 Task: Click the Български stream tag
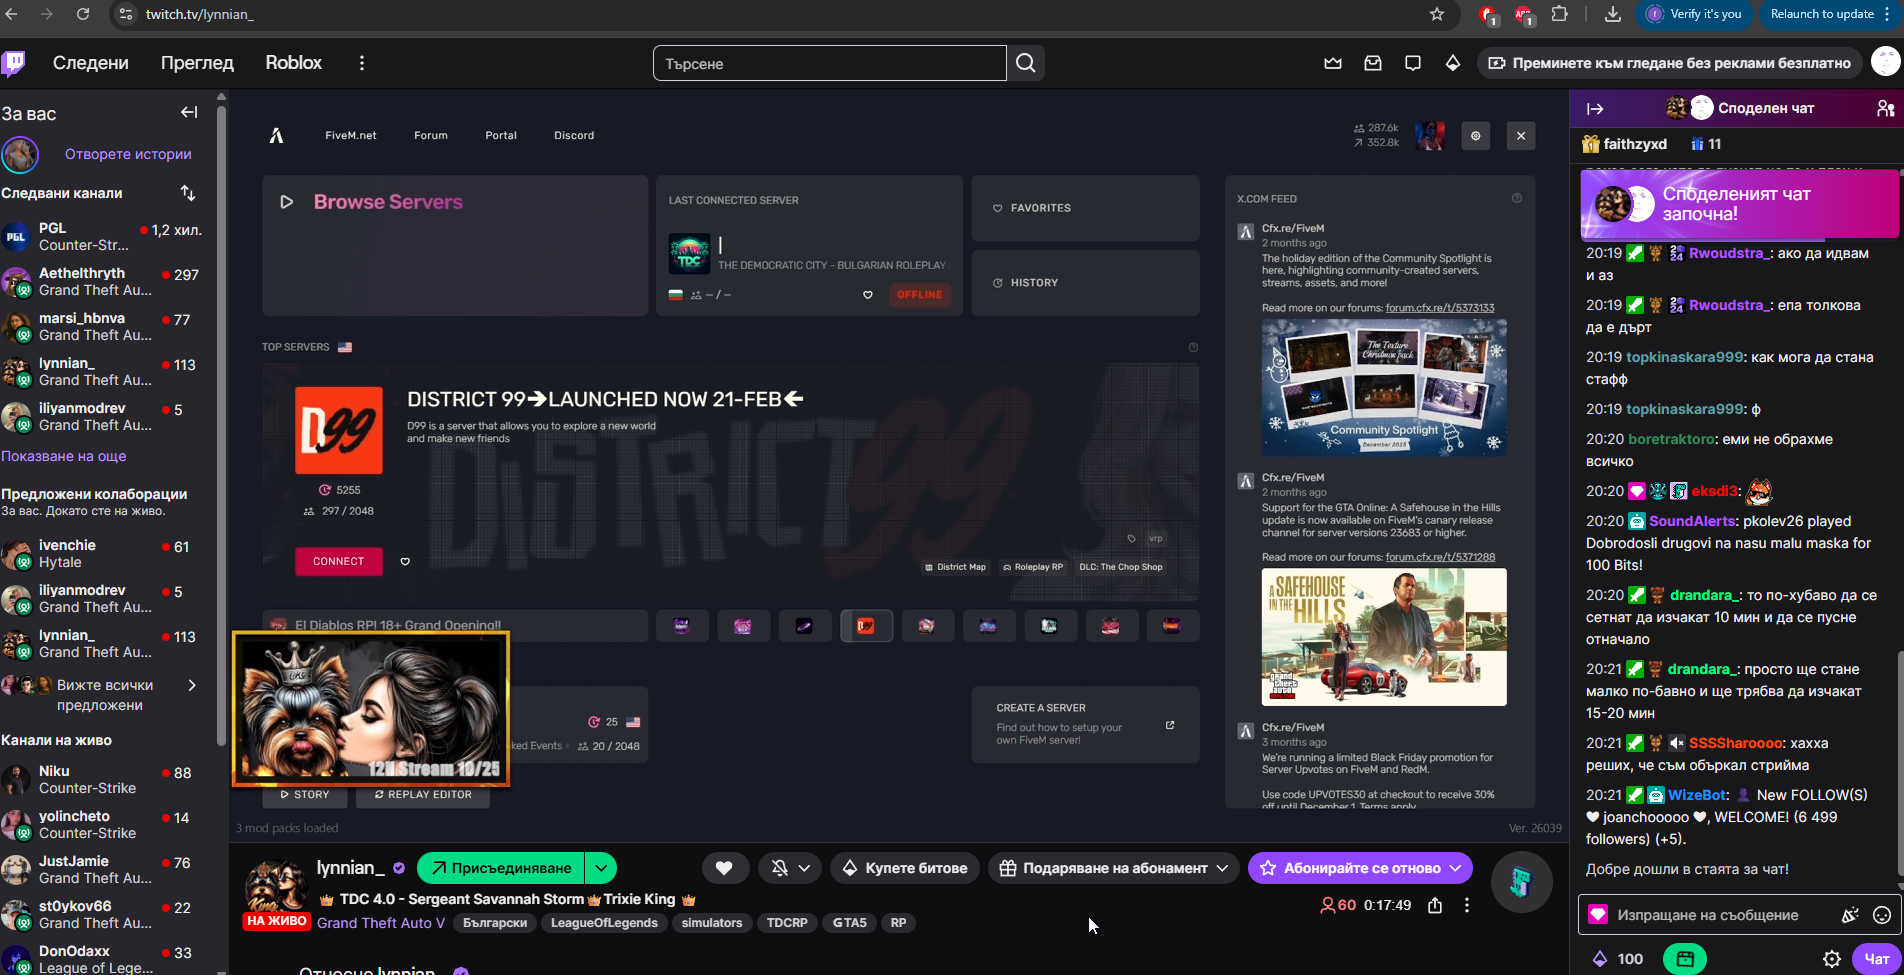click(x=495, y=923)
